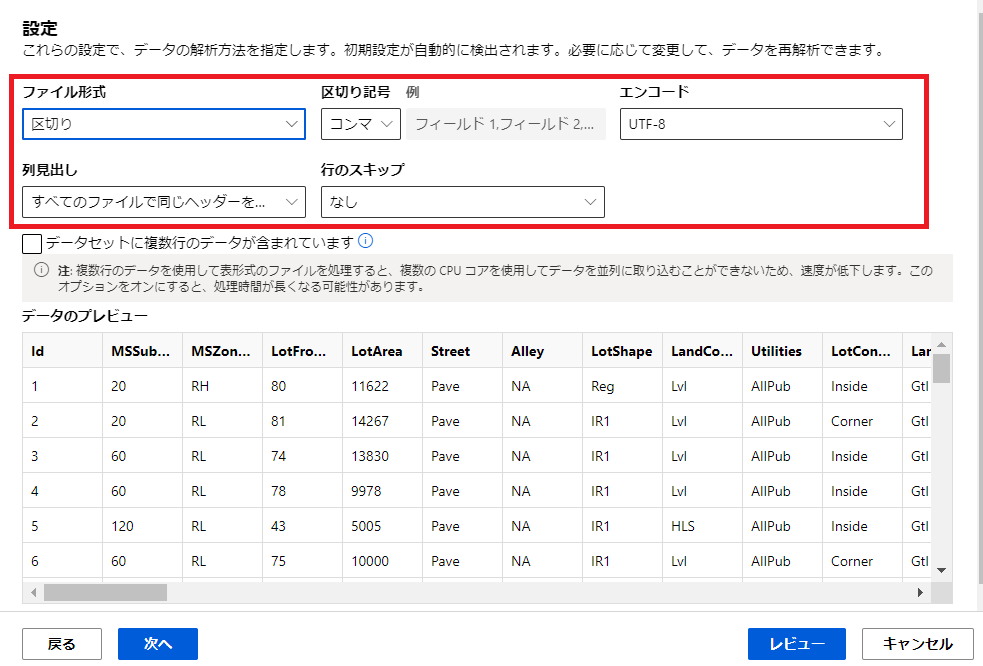The image size is (983, 666).
Task: Click the LotArea cell 5005
Action: [x=382, y=526]
